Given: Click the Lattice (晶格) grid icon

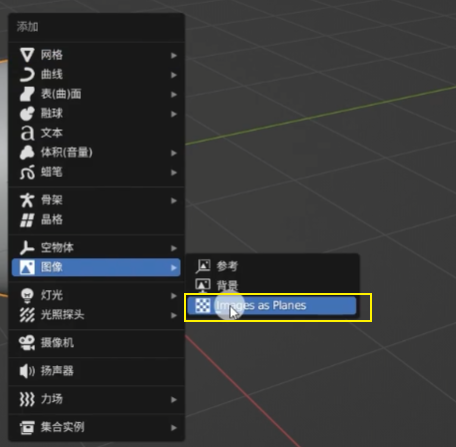Looking at the screenshot, I should coord(27,220).
